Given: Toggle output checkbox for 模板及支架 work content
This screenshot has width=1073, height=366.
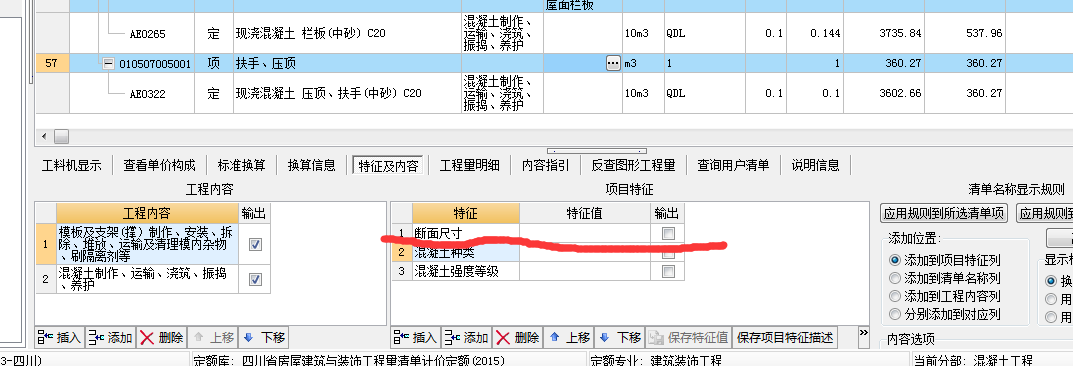Looking at the screenshot, I should click(x=255, y=244).
